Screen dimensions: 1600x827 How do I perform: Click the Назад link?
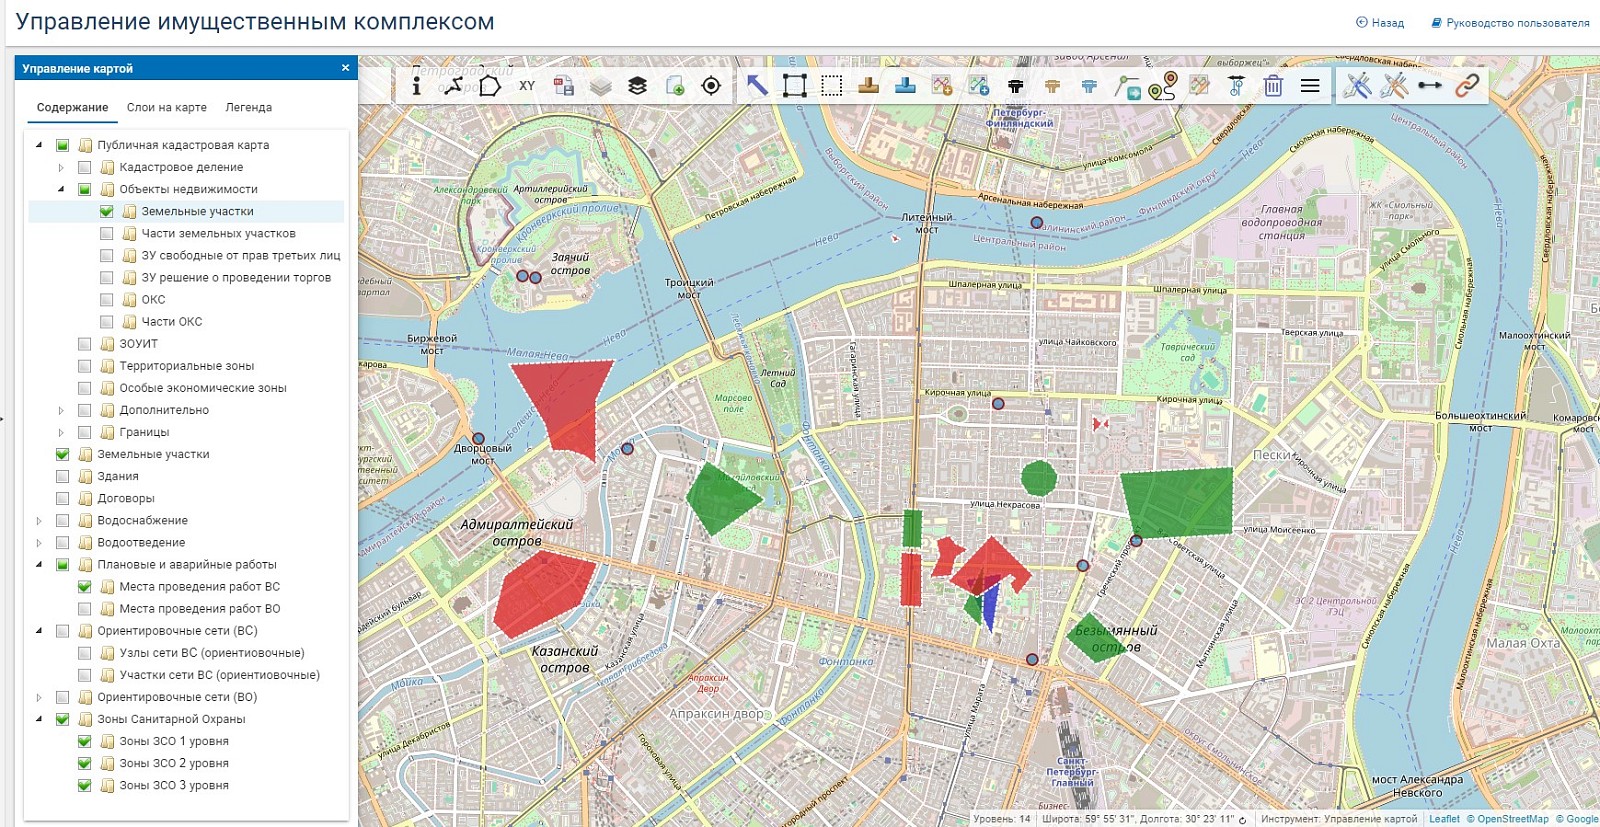[1380, 22]
